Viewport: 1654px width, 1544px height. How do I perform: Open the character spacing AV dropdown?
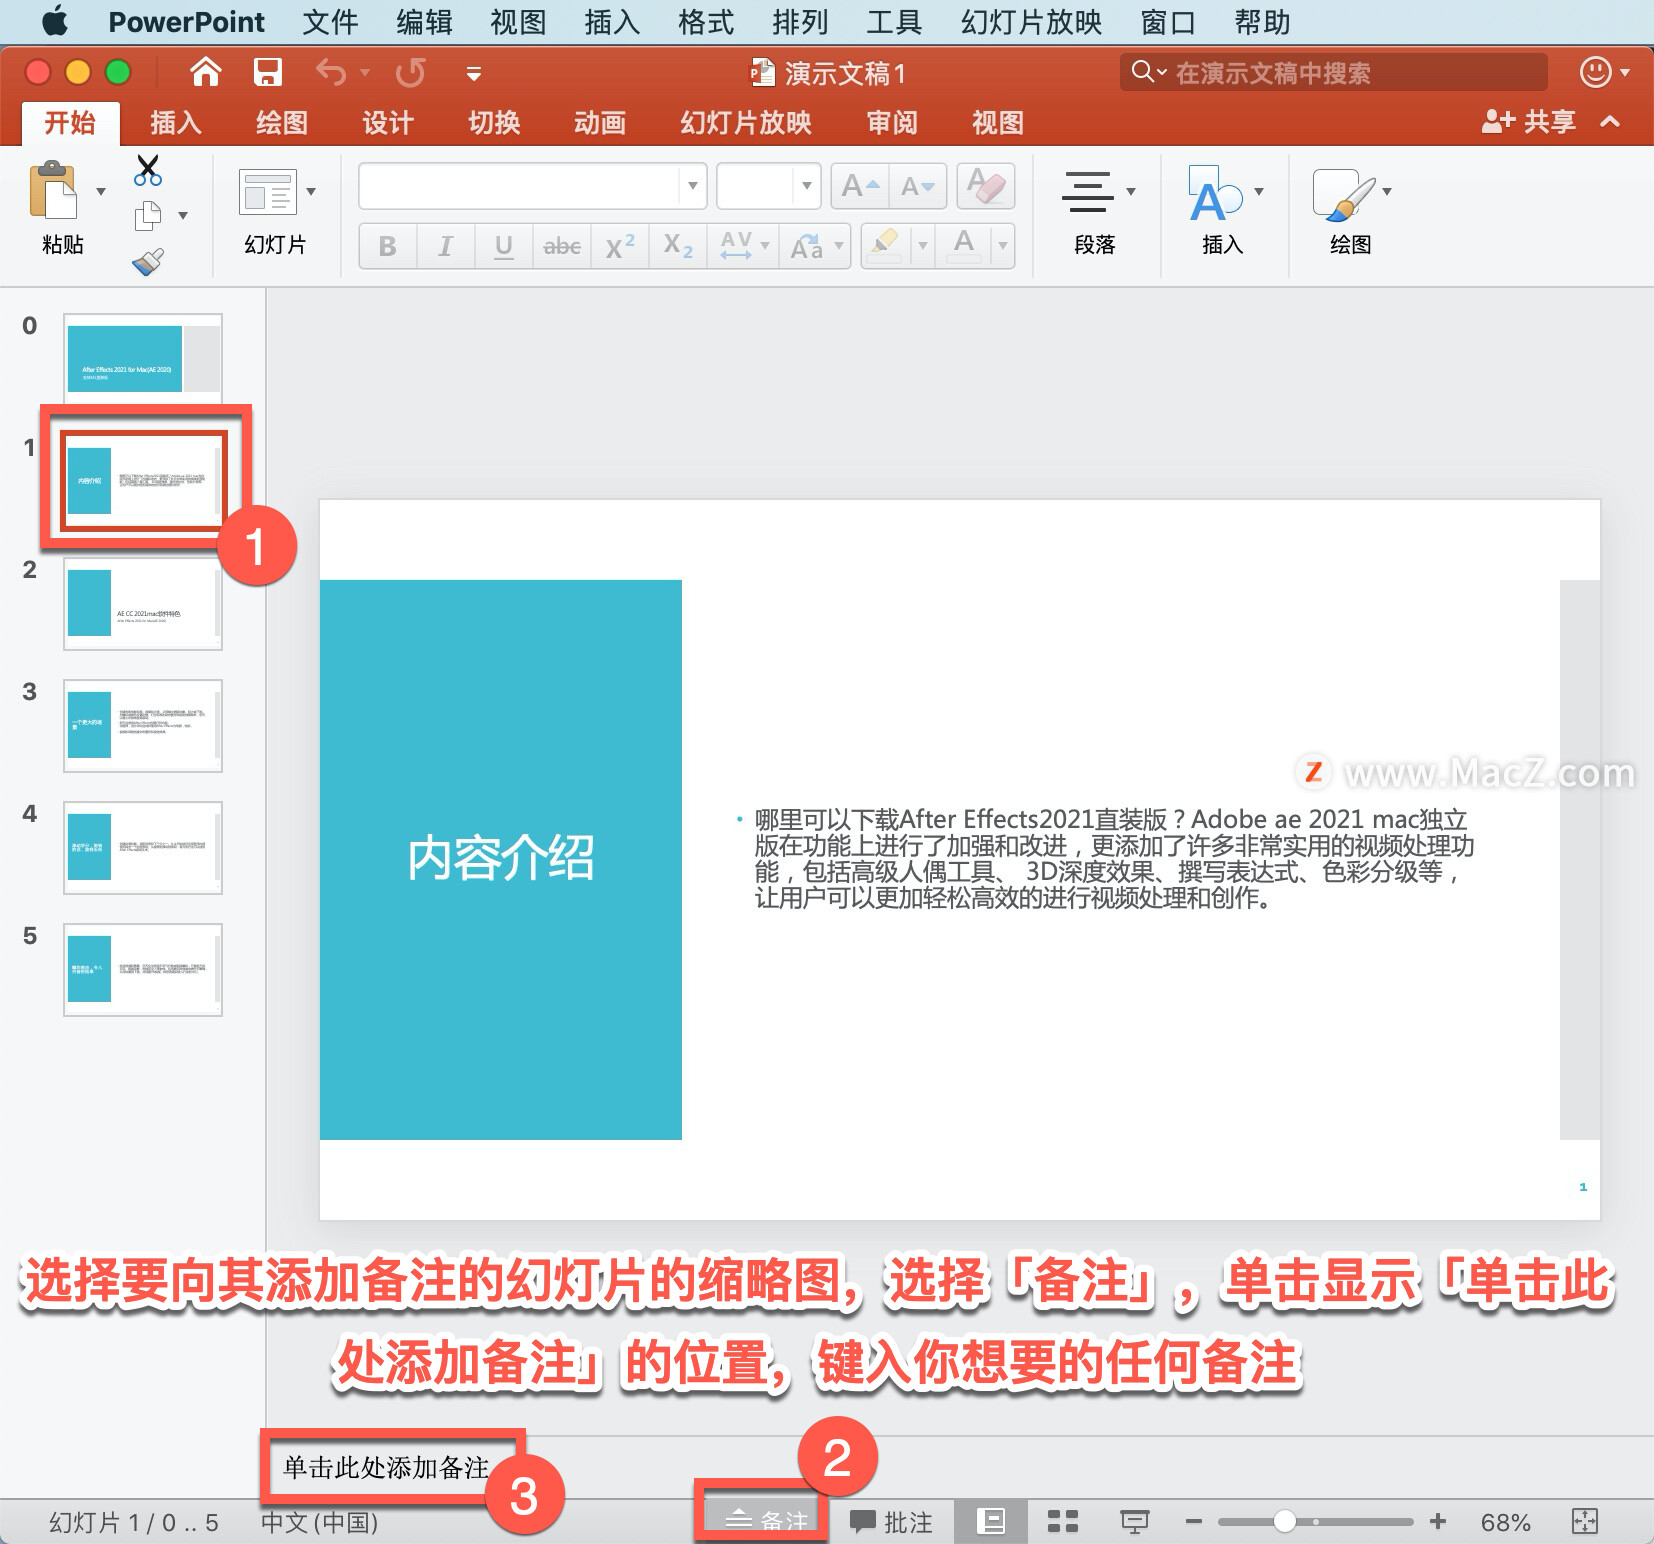745,246
